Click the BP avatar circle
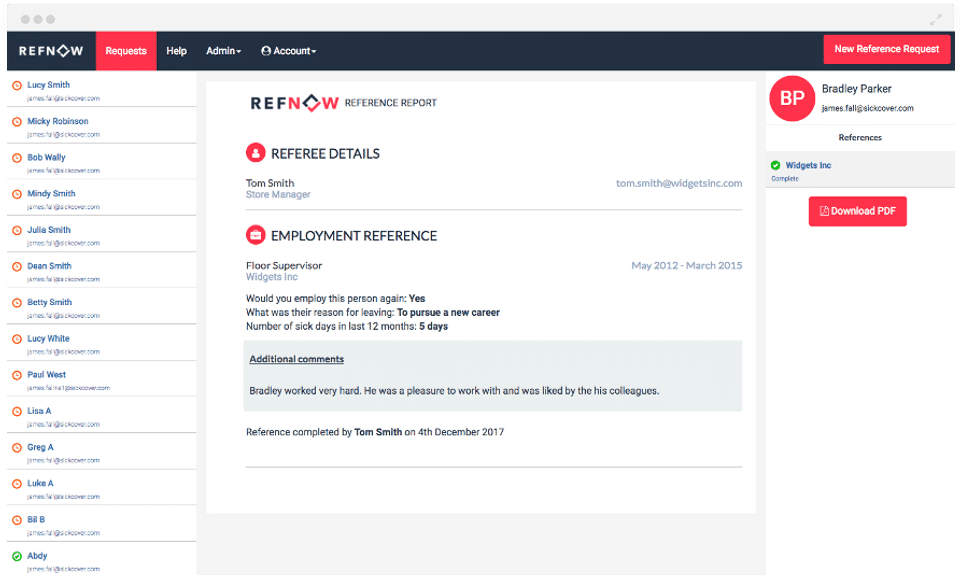The width and height of the screenshot is (960, 582). (x=792, y=98)
